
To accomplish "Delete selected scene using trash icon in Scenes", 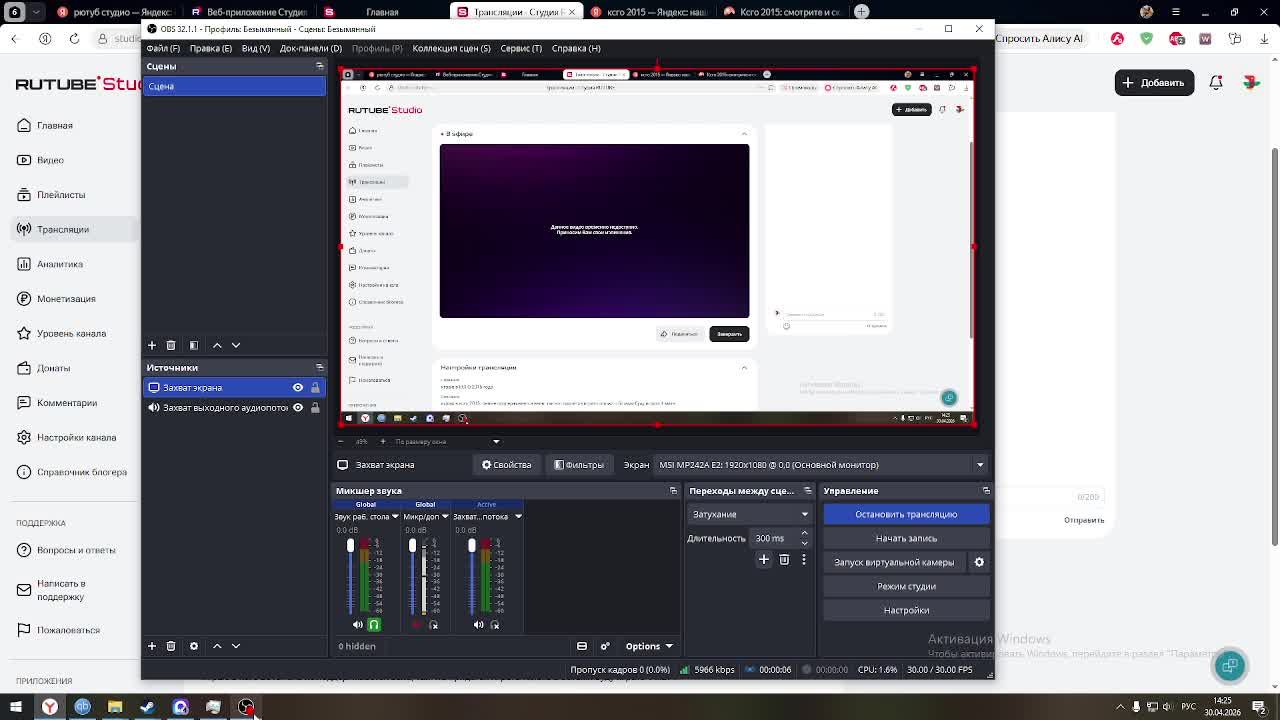I will (171, 345).
